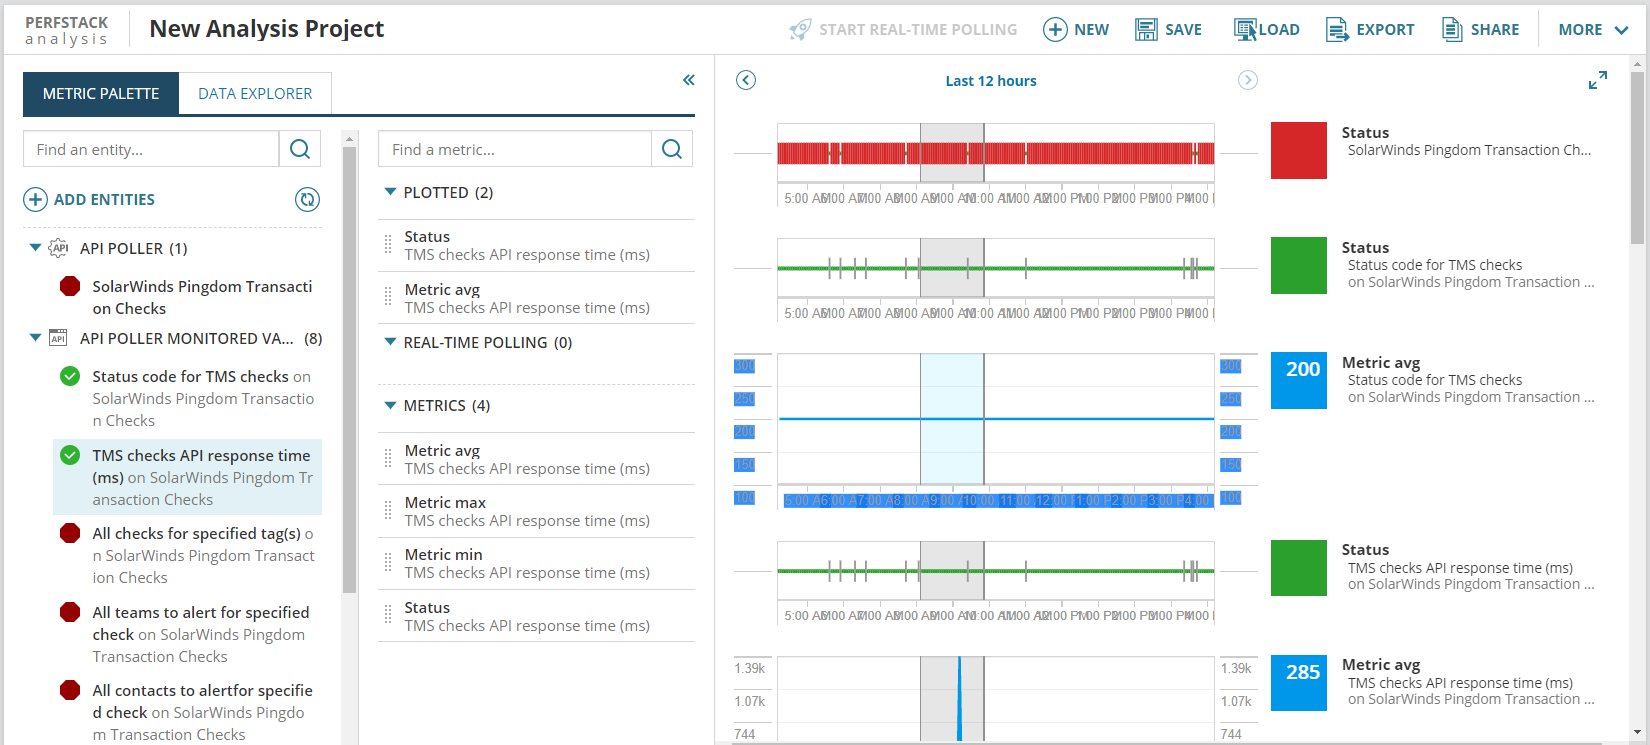Click the Last 12 hours time link

[991, 81]
